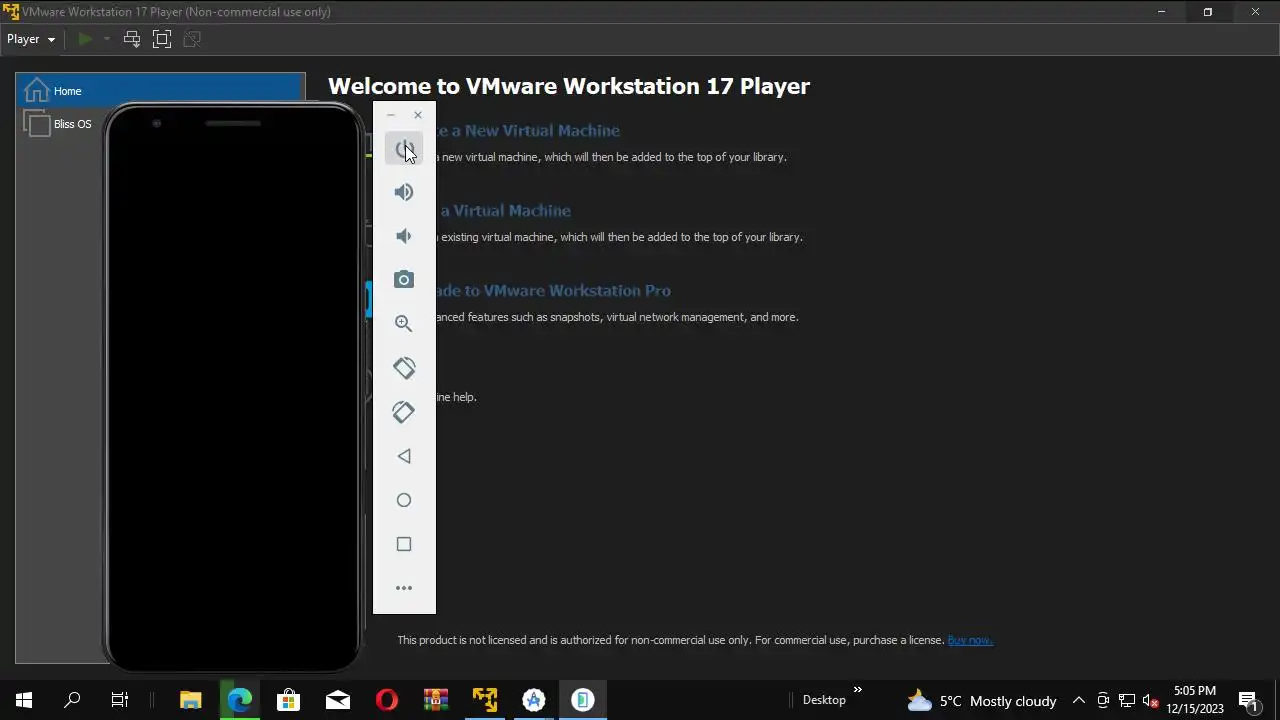Open Microsoft Store from taskbar
The width and height of the screenshot is (1280, 720).
click(288, 700)
